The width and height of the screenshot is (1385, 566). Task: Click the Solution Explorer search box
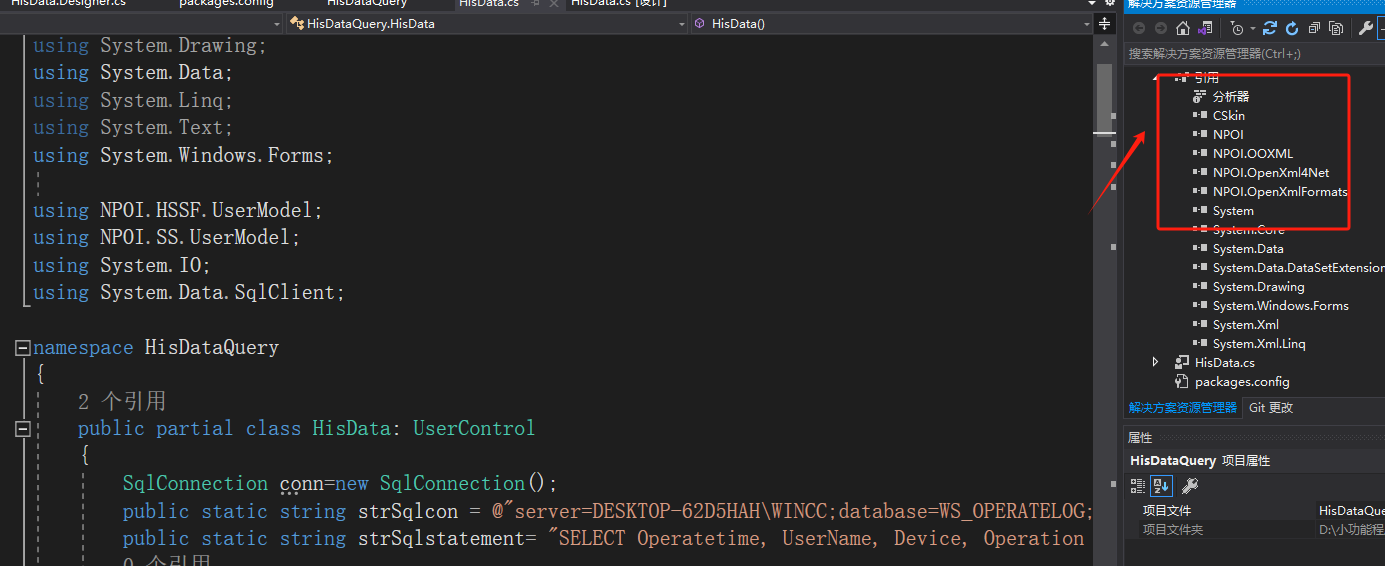[1250, 54]
